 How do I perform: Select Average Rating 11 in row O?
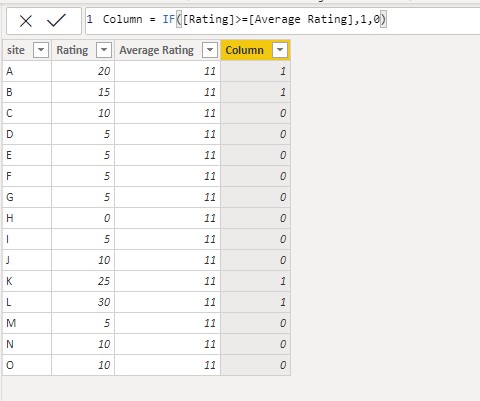click(x=167, y=365)
